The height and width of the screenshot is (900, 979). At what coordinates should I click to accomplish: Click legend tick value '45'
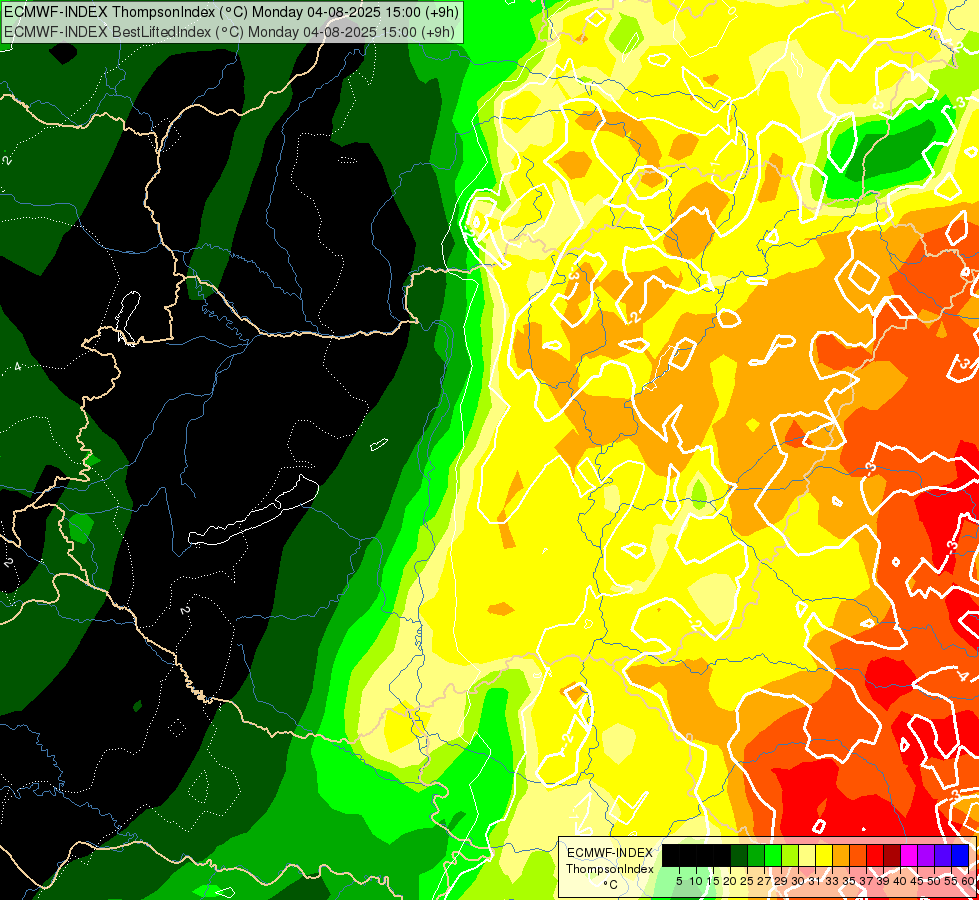pos(918,881)
